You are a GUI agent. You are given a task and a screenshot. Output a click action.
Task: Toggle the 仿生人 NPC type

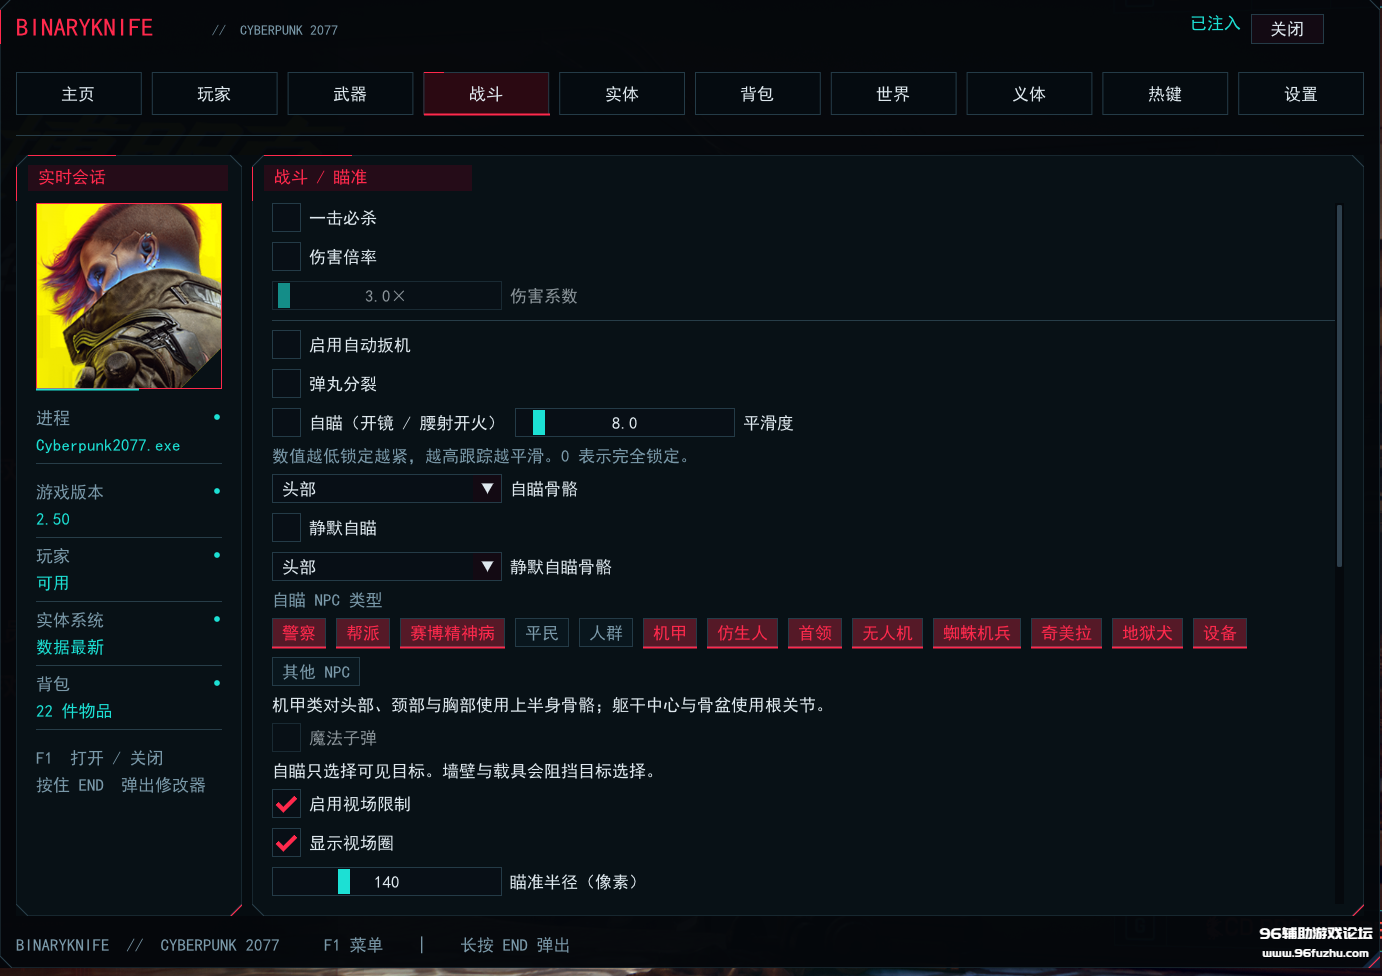point(742,633)
